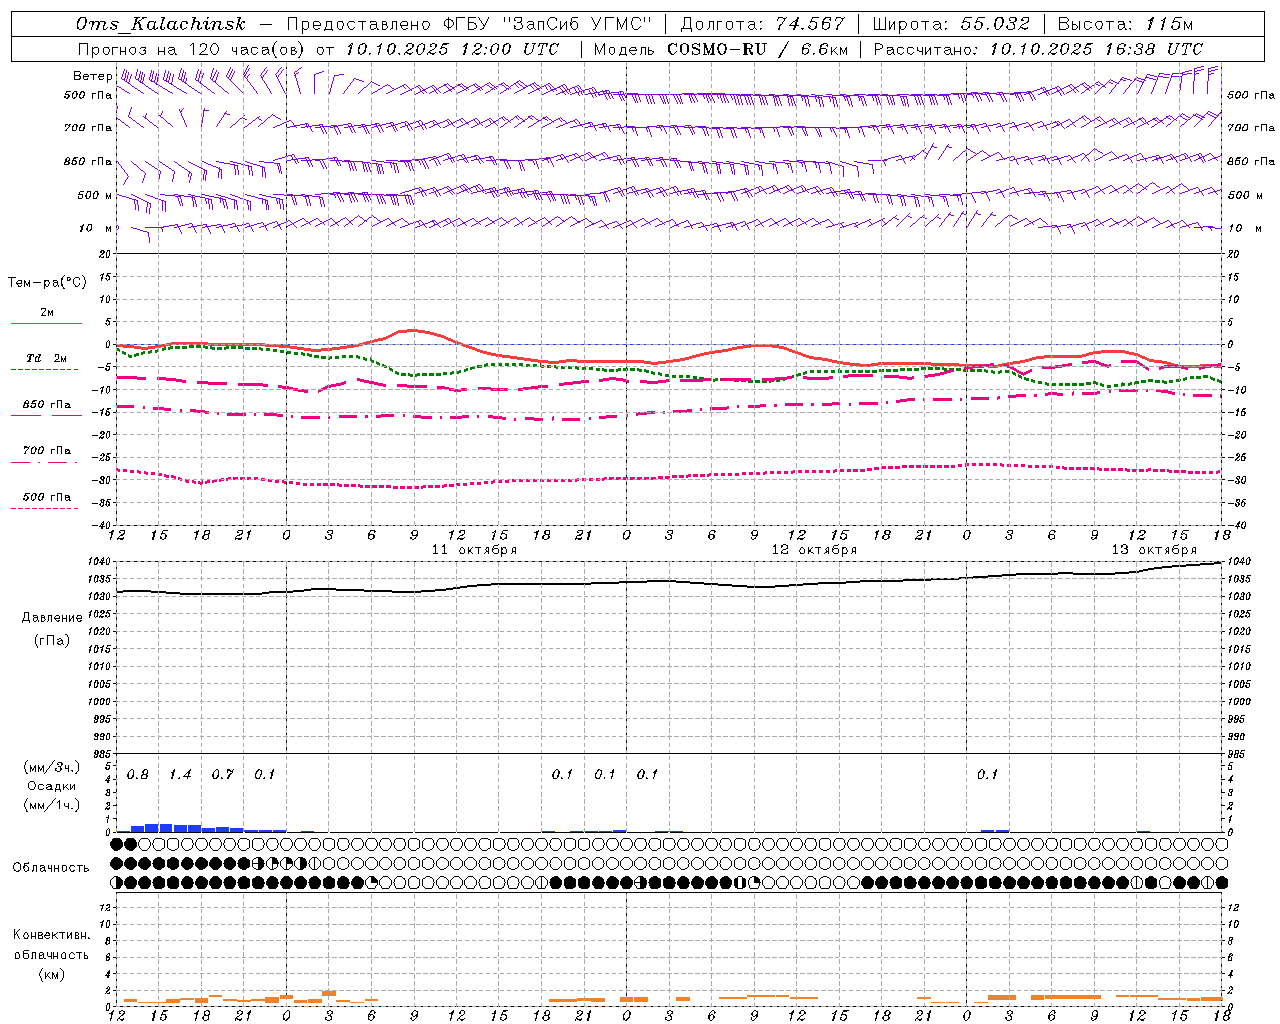Screen dimensions: 1280x1024
Task: Select the 1.4 precipitation amount value
Action: pos(180,774)
